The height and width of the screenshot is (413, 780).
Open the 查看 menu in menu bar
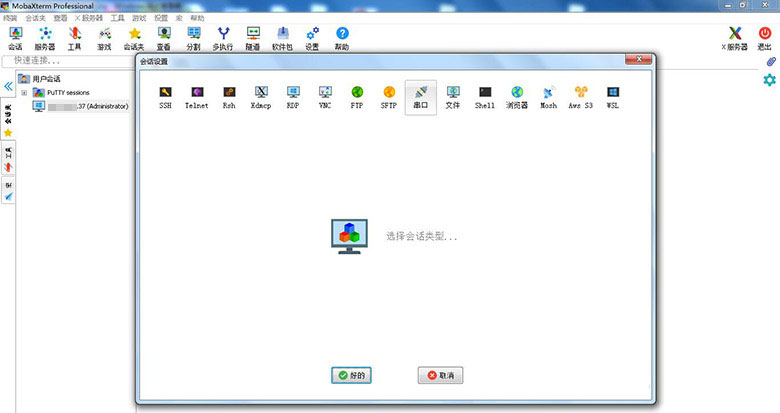coord(60,18)
